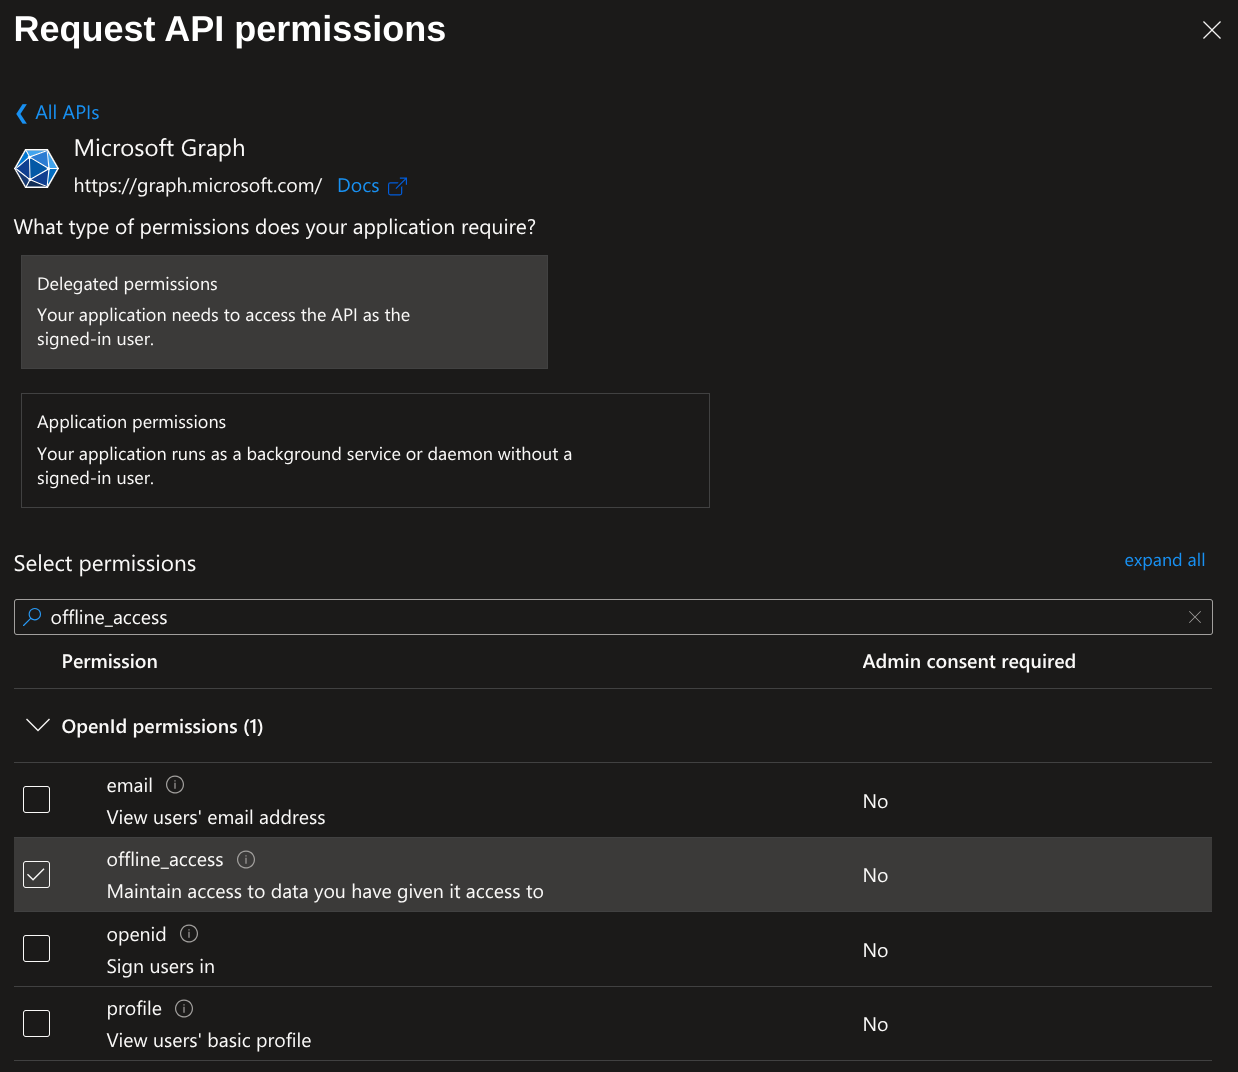
Task: Show info for email permission
Action: [175, 785]
